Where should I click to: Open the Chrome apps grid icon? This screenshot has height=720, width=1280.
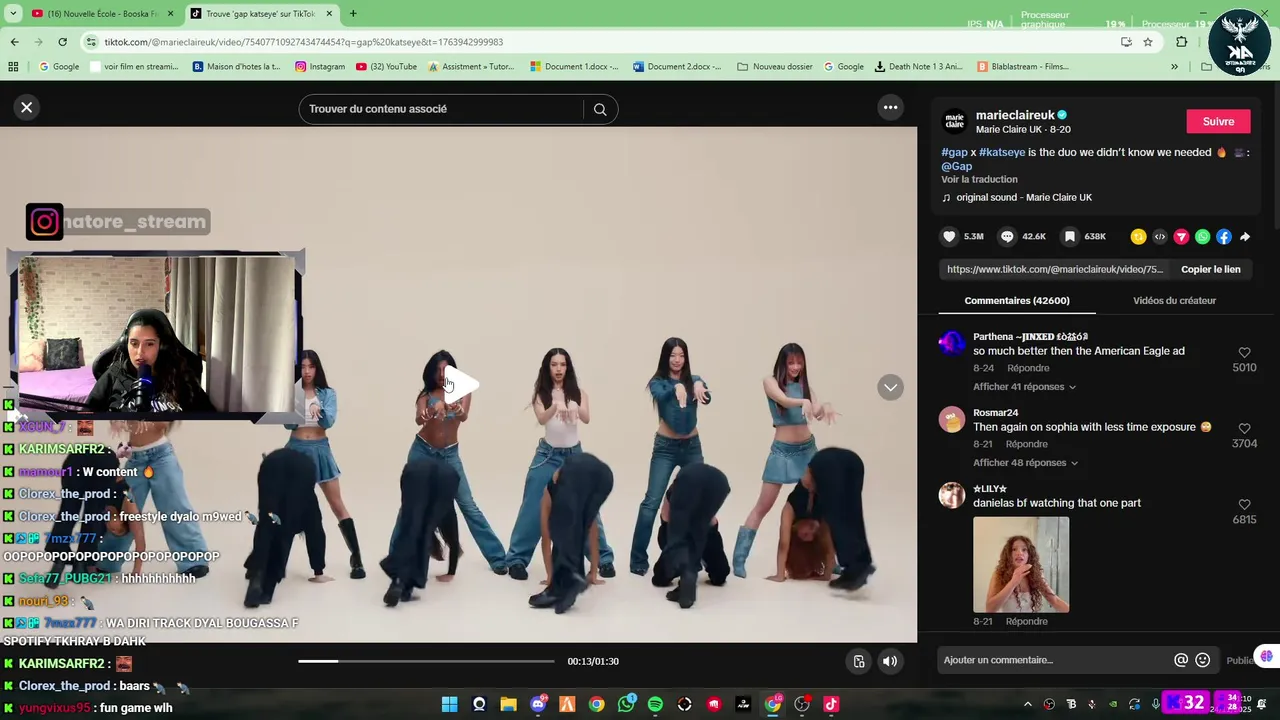tap(13, 67)
